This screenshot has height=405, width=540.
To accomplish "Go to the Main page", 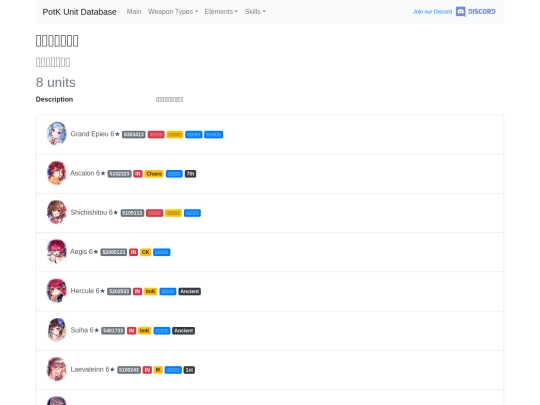I will [x=134, y=12].
